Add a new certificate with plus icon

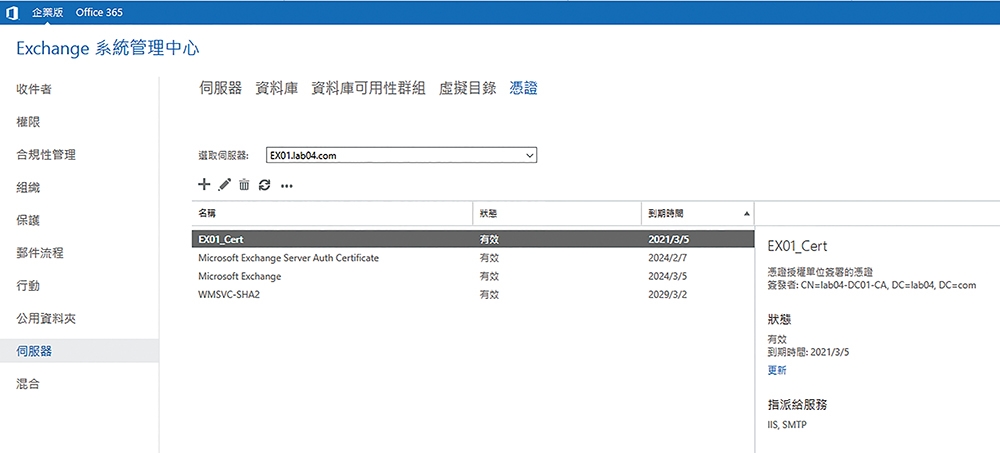[203, 185]
